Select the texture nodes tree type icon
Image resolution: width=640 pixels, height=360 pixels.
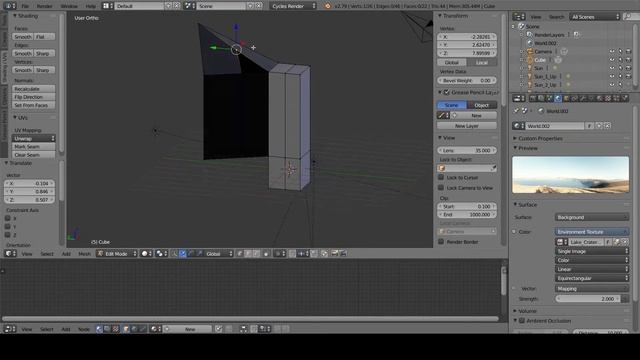pyautogui.click(x=116, y=329)
